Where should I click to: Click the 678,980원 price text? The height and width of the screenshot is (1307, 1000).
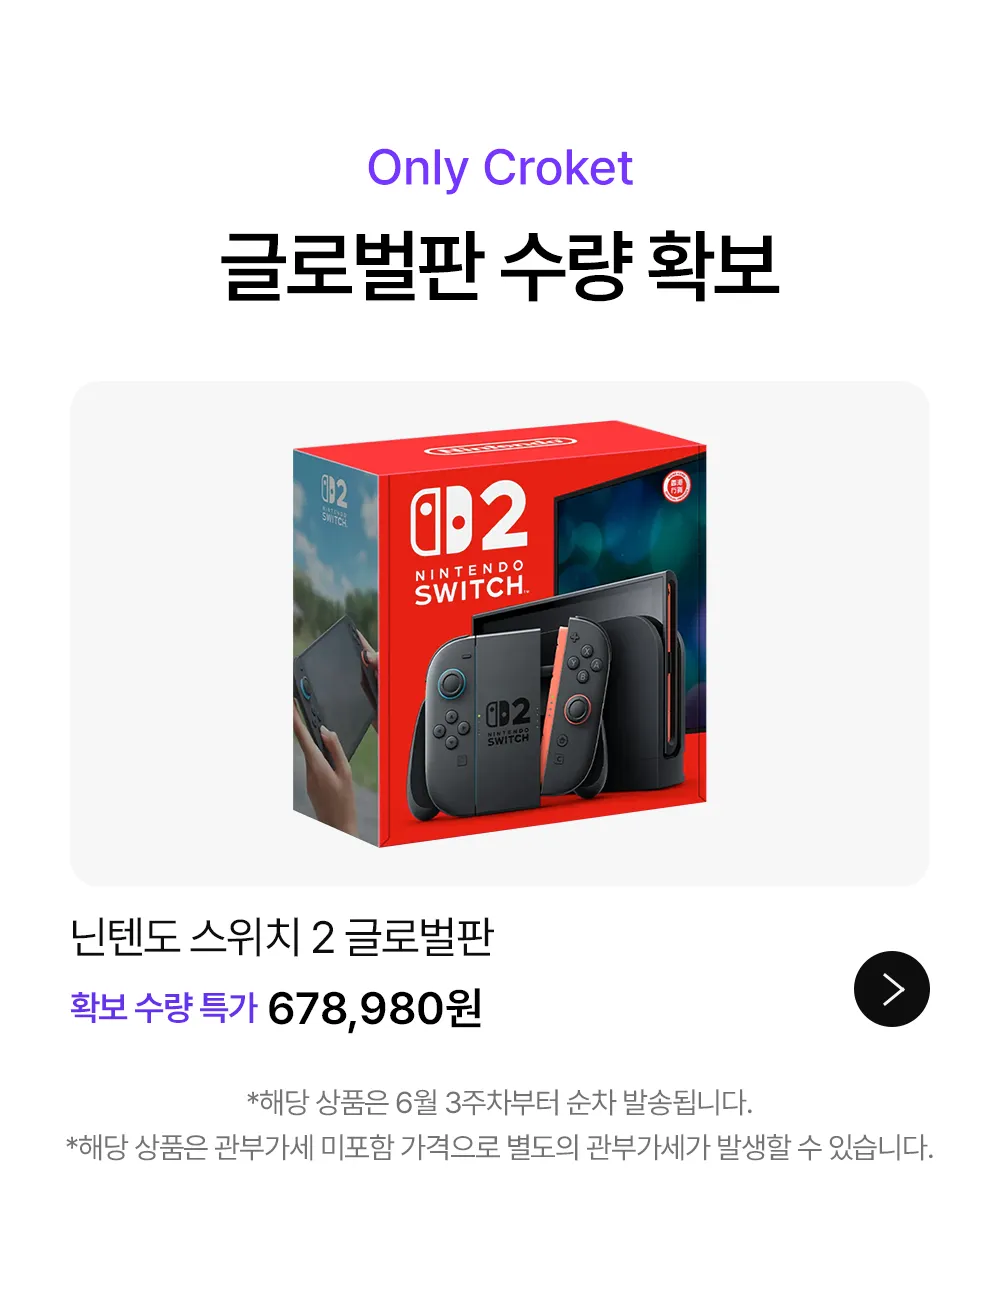[375, 1008]
